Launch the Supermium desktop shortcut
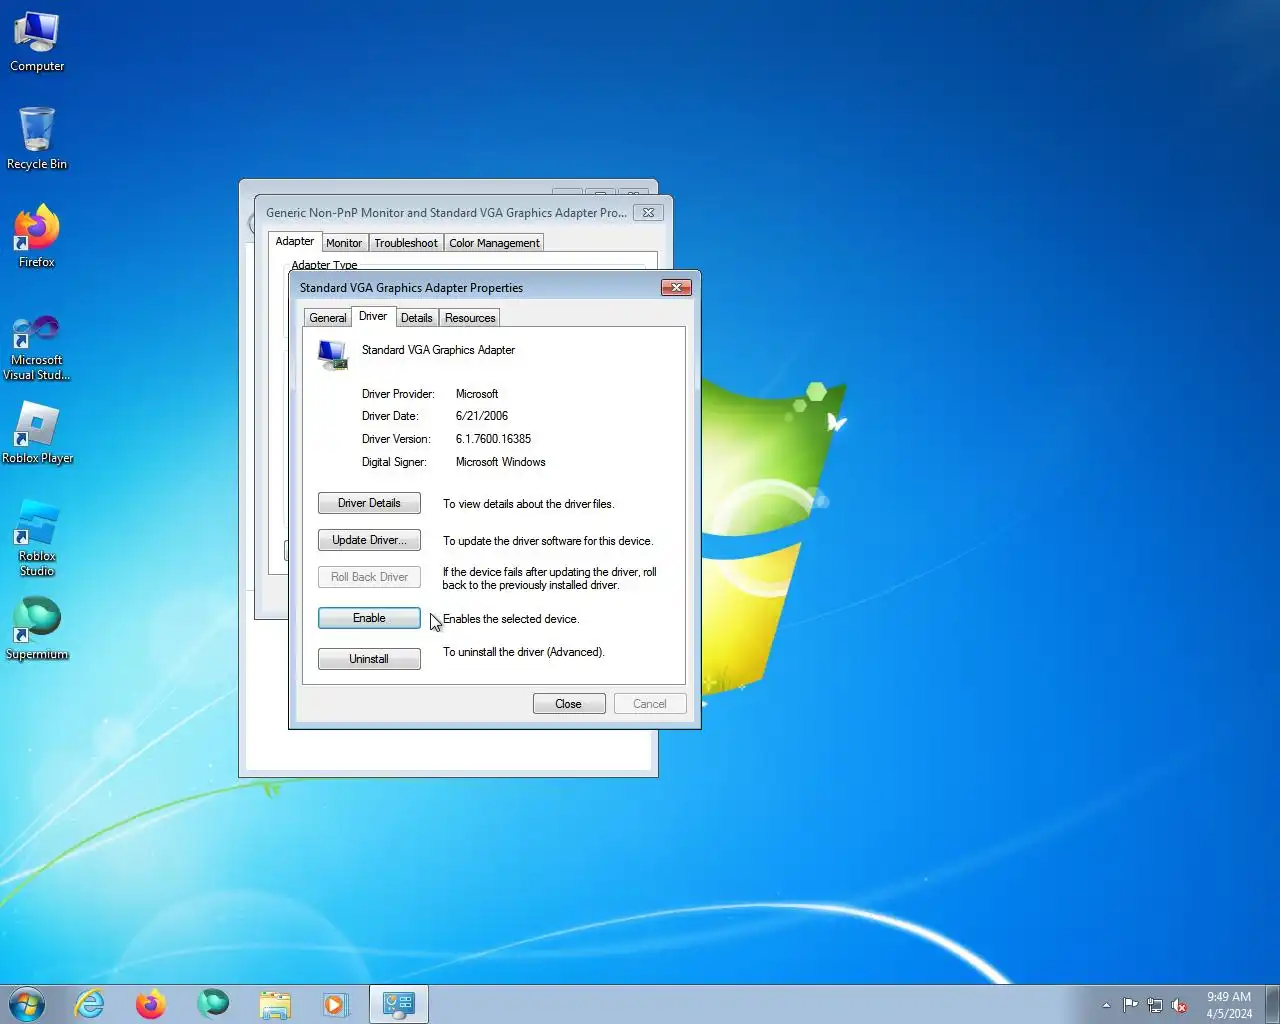 click(37, 629)
